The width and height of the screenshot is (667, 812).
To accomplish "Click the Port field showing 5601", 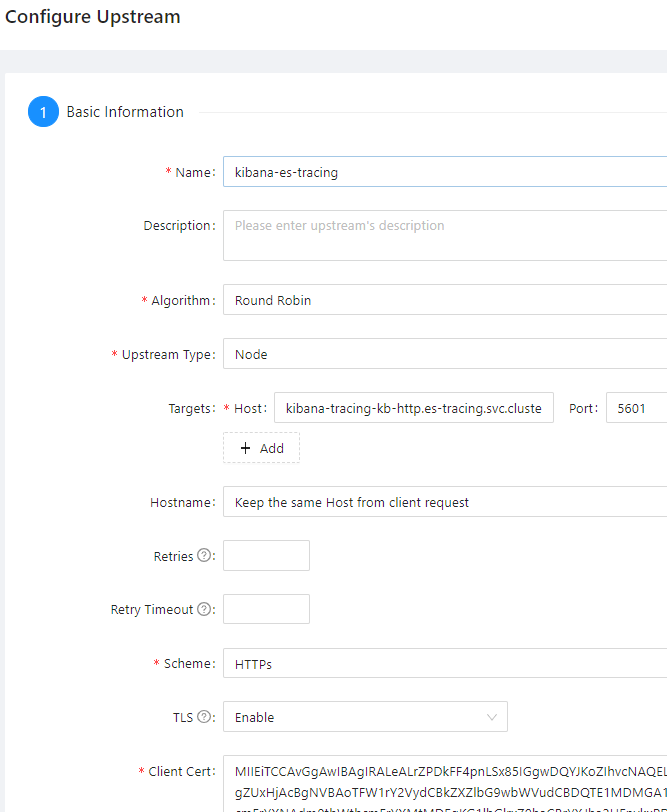I will (x=635, y=407).
